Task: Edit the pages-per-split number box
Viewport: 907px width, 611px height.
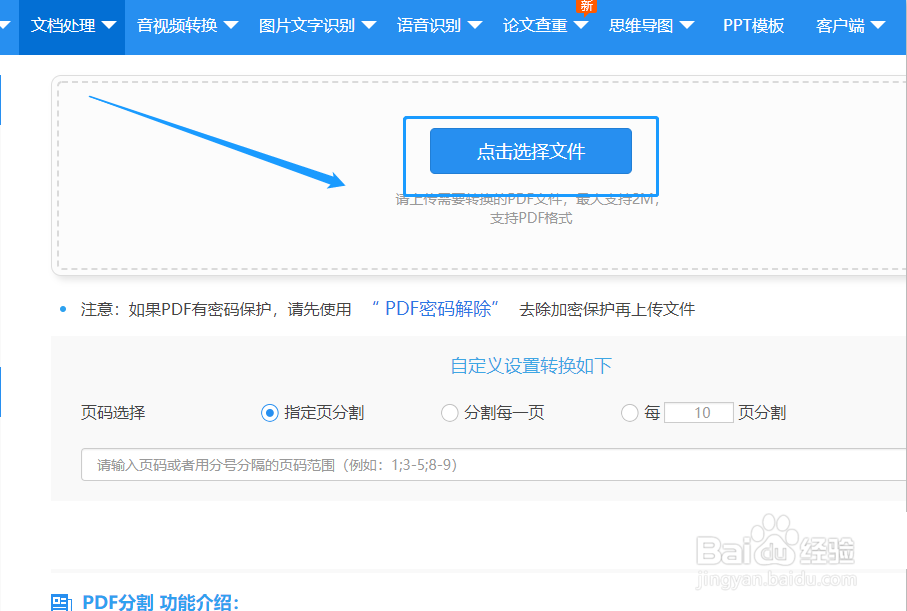Action: click(698, 412)
